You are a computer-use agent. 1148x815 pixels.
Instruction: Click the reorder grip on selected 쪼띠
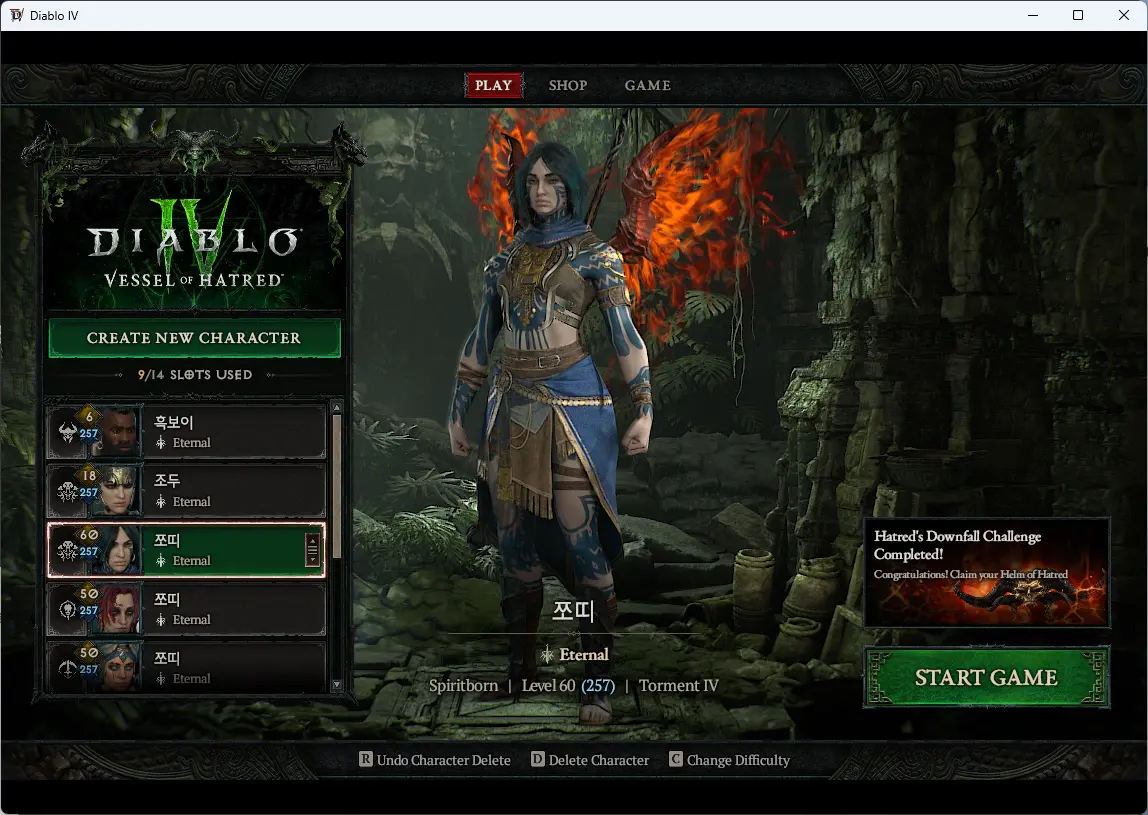(313, 550)
